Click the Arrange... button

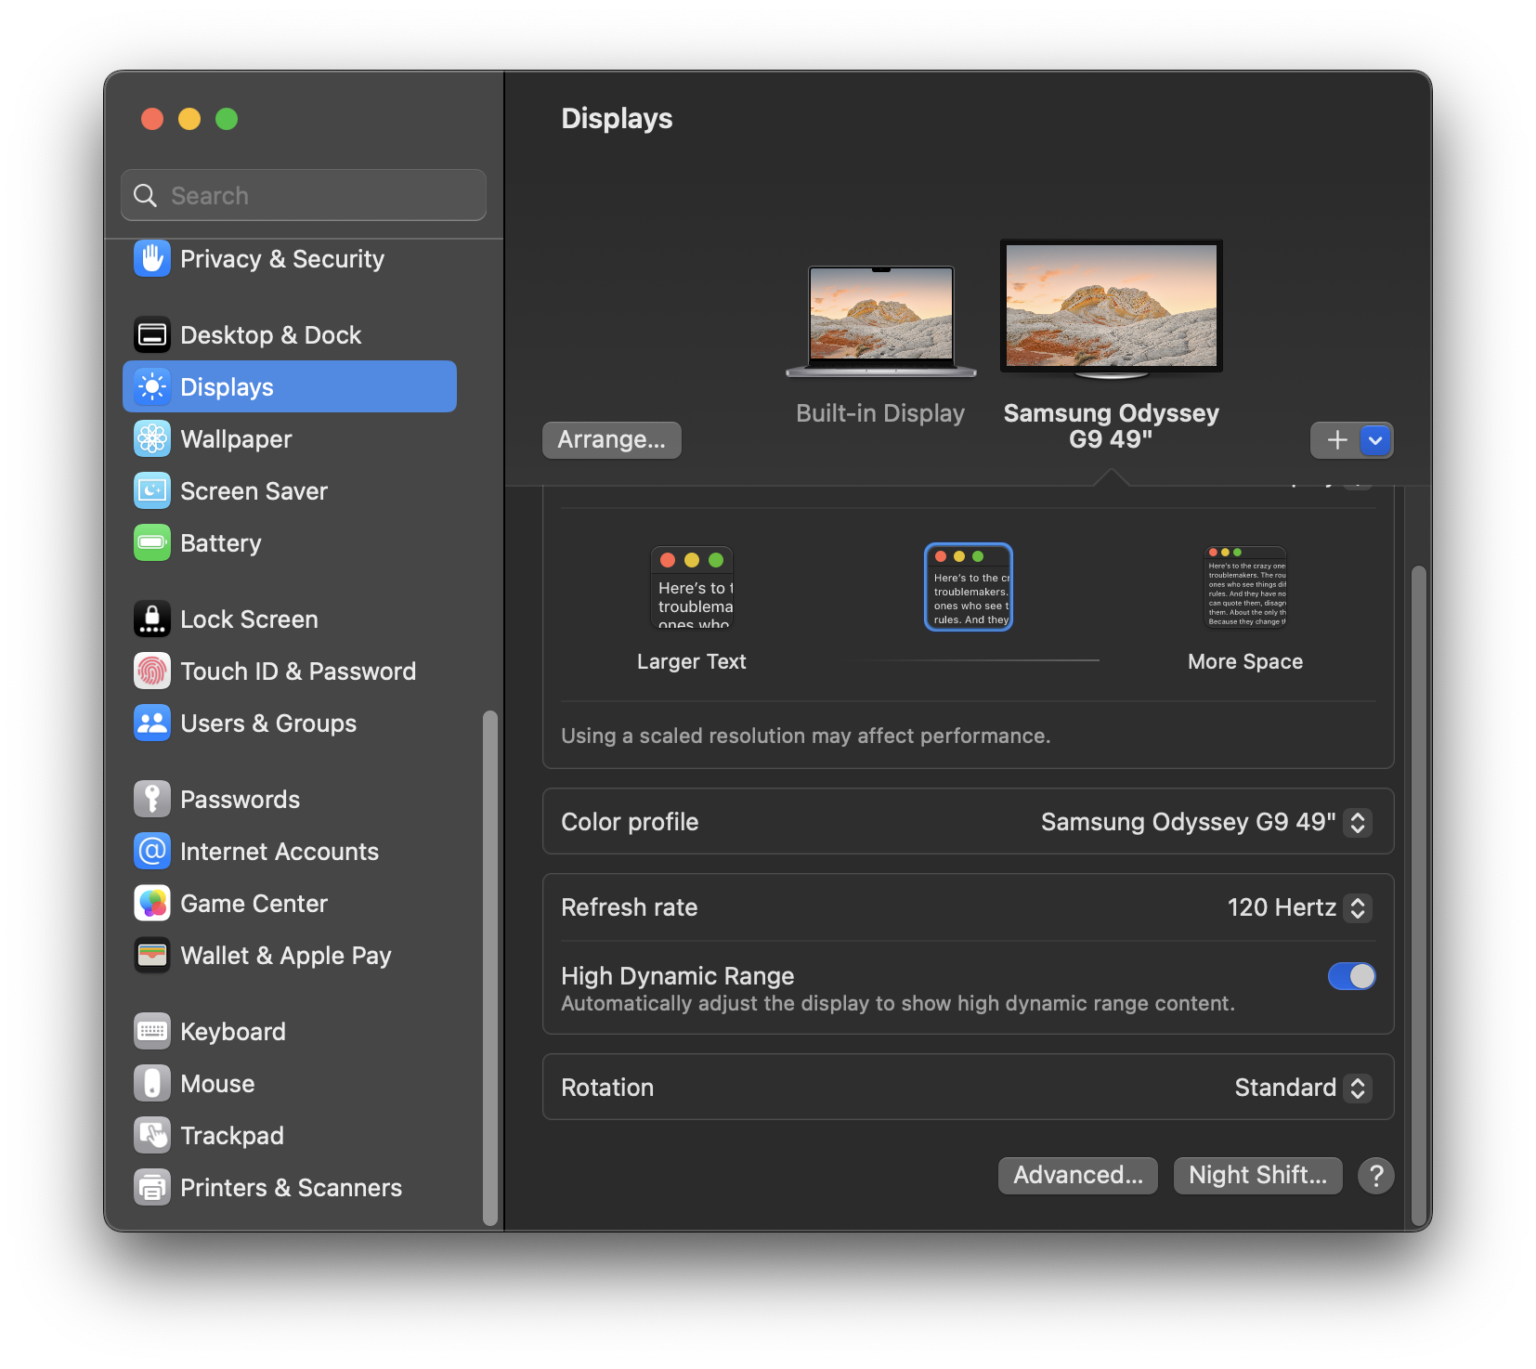pos(612,440)
